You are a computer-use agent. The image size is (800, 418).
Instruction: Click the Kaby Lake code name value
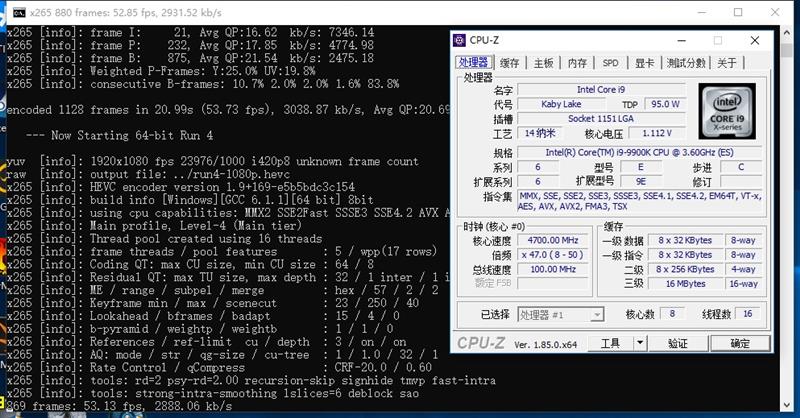(561, 104)
